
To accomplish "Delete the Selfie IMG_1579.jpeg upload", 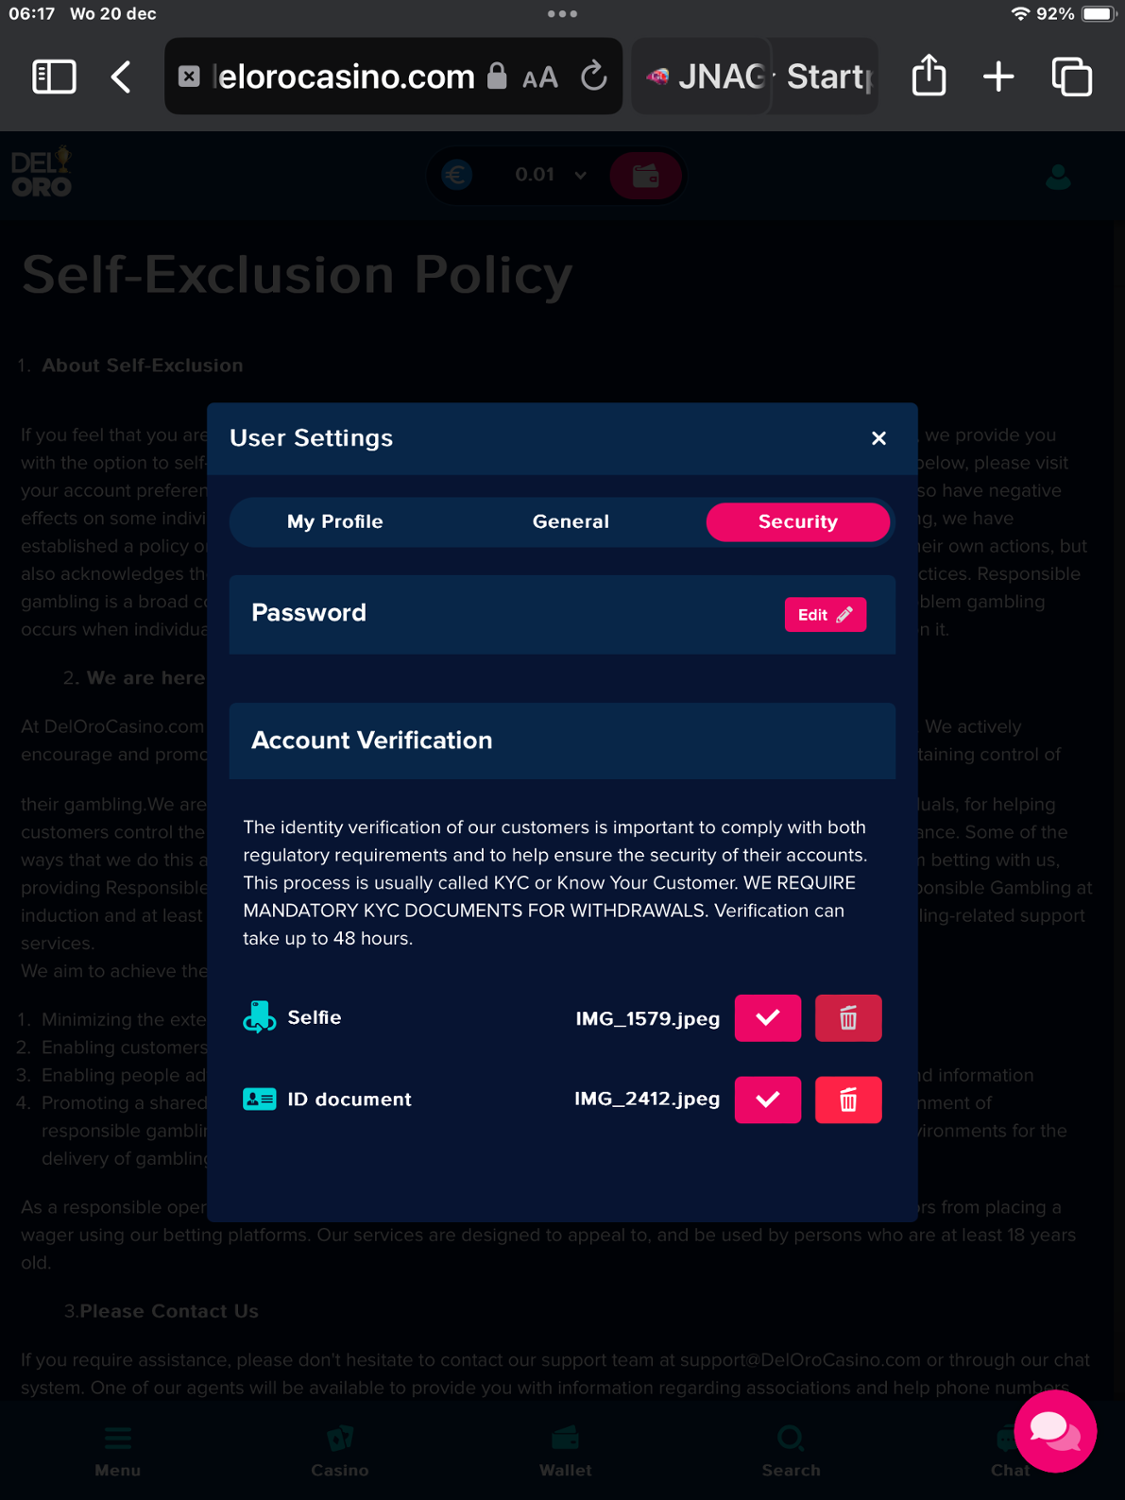I will click(x=848, y=1018).
